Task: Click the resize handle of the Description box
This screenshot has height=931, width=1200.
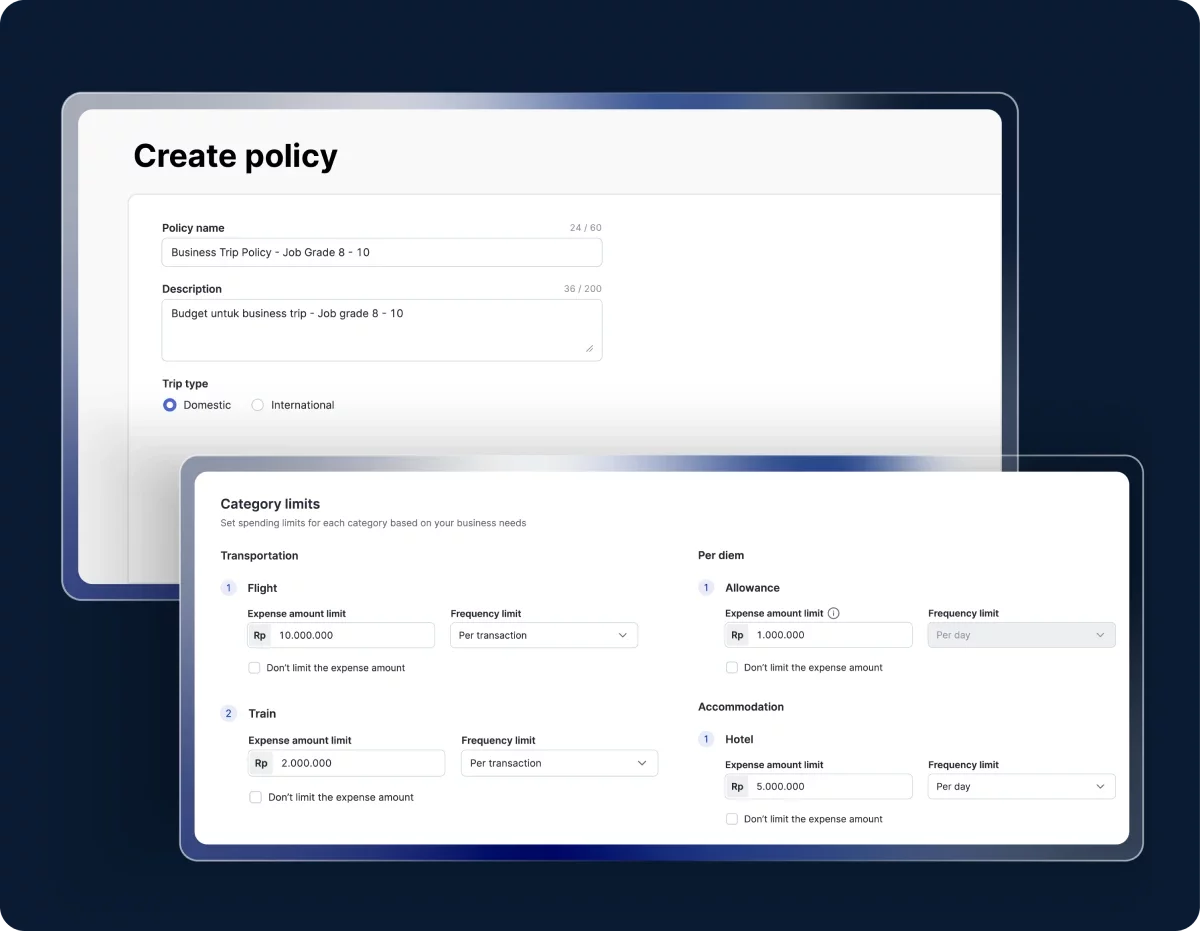Action: coord(589,349)
